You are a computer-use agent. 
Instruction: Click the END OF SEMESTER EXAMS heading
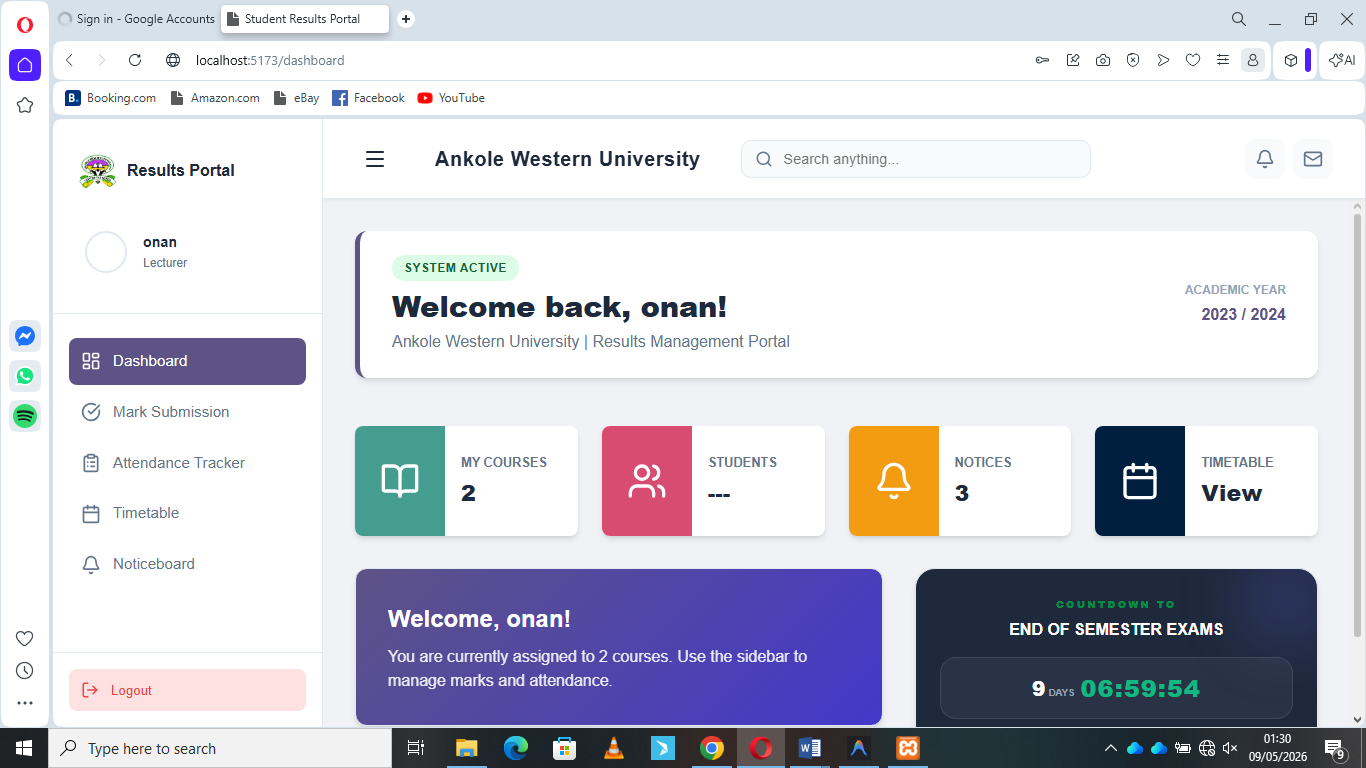pyautogui.click(x=1116, y=630)
